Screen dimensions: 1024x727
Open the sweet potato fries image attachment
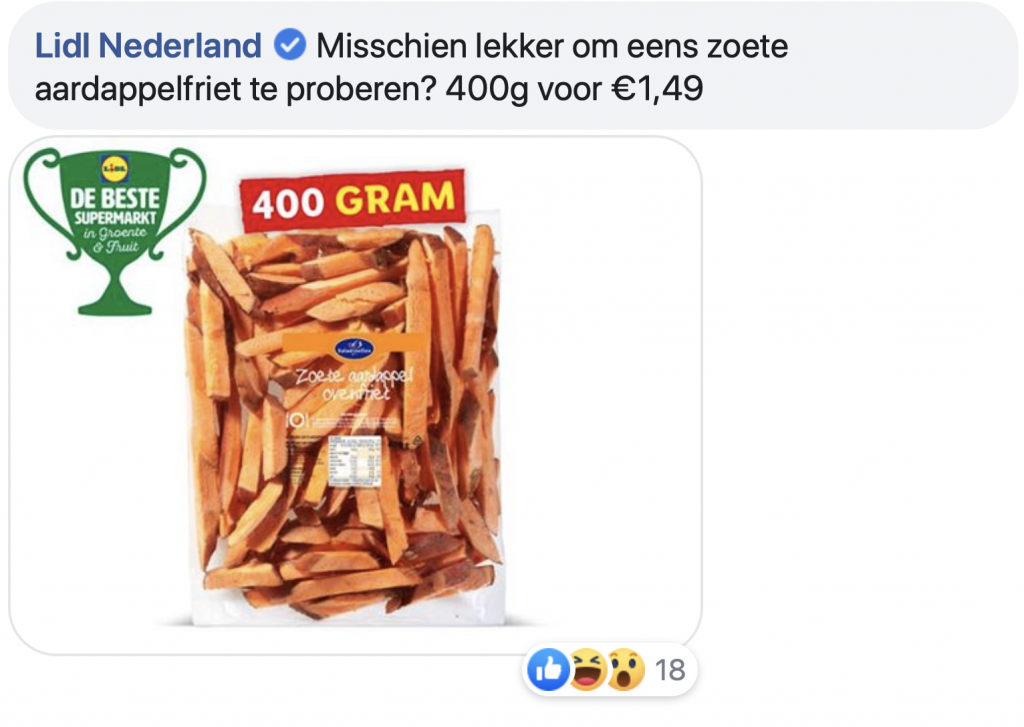(355, 395)
